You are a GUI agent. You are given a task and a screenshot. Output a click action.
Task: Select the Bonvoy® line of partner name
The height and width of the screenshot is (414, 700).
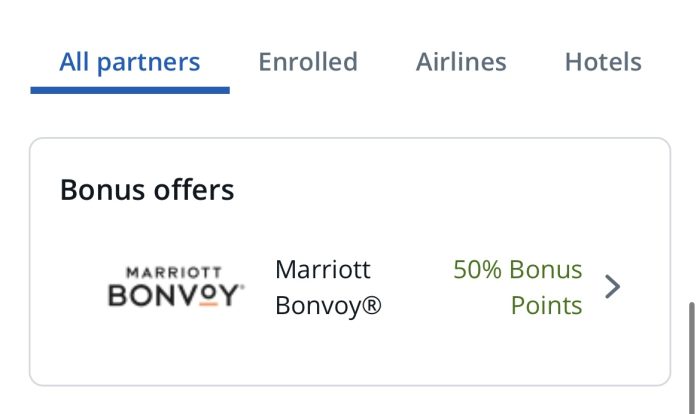(329, 306)
